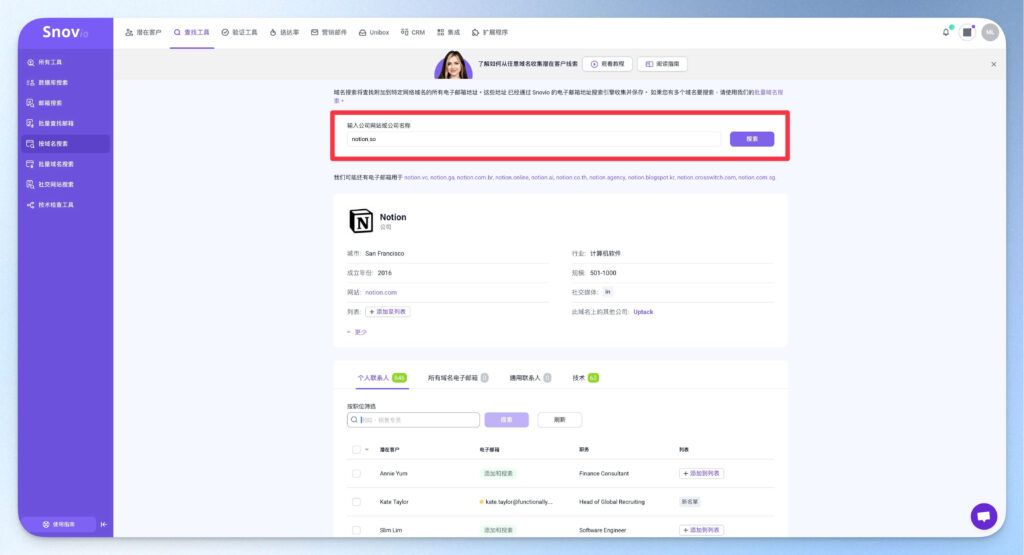The height and width of the screenshot is (555, 1024).
Task: Open the flame-icon deliverability menu item
Action: point(284,32)
